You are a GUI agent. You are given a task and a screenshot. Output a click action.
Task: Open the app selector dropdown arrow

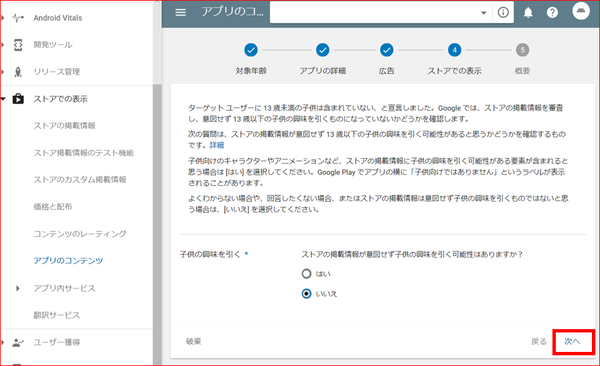(x=483, y=13)
